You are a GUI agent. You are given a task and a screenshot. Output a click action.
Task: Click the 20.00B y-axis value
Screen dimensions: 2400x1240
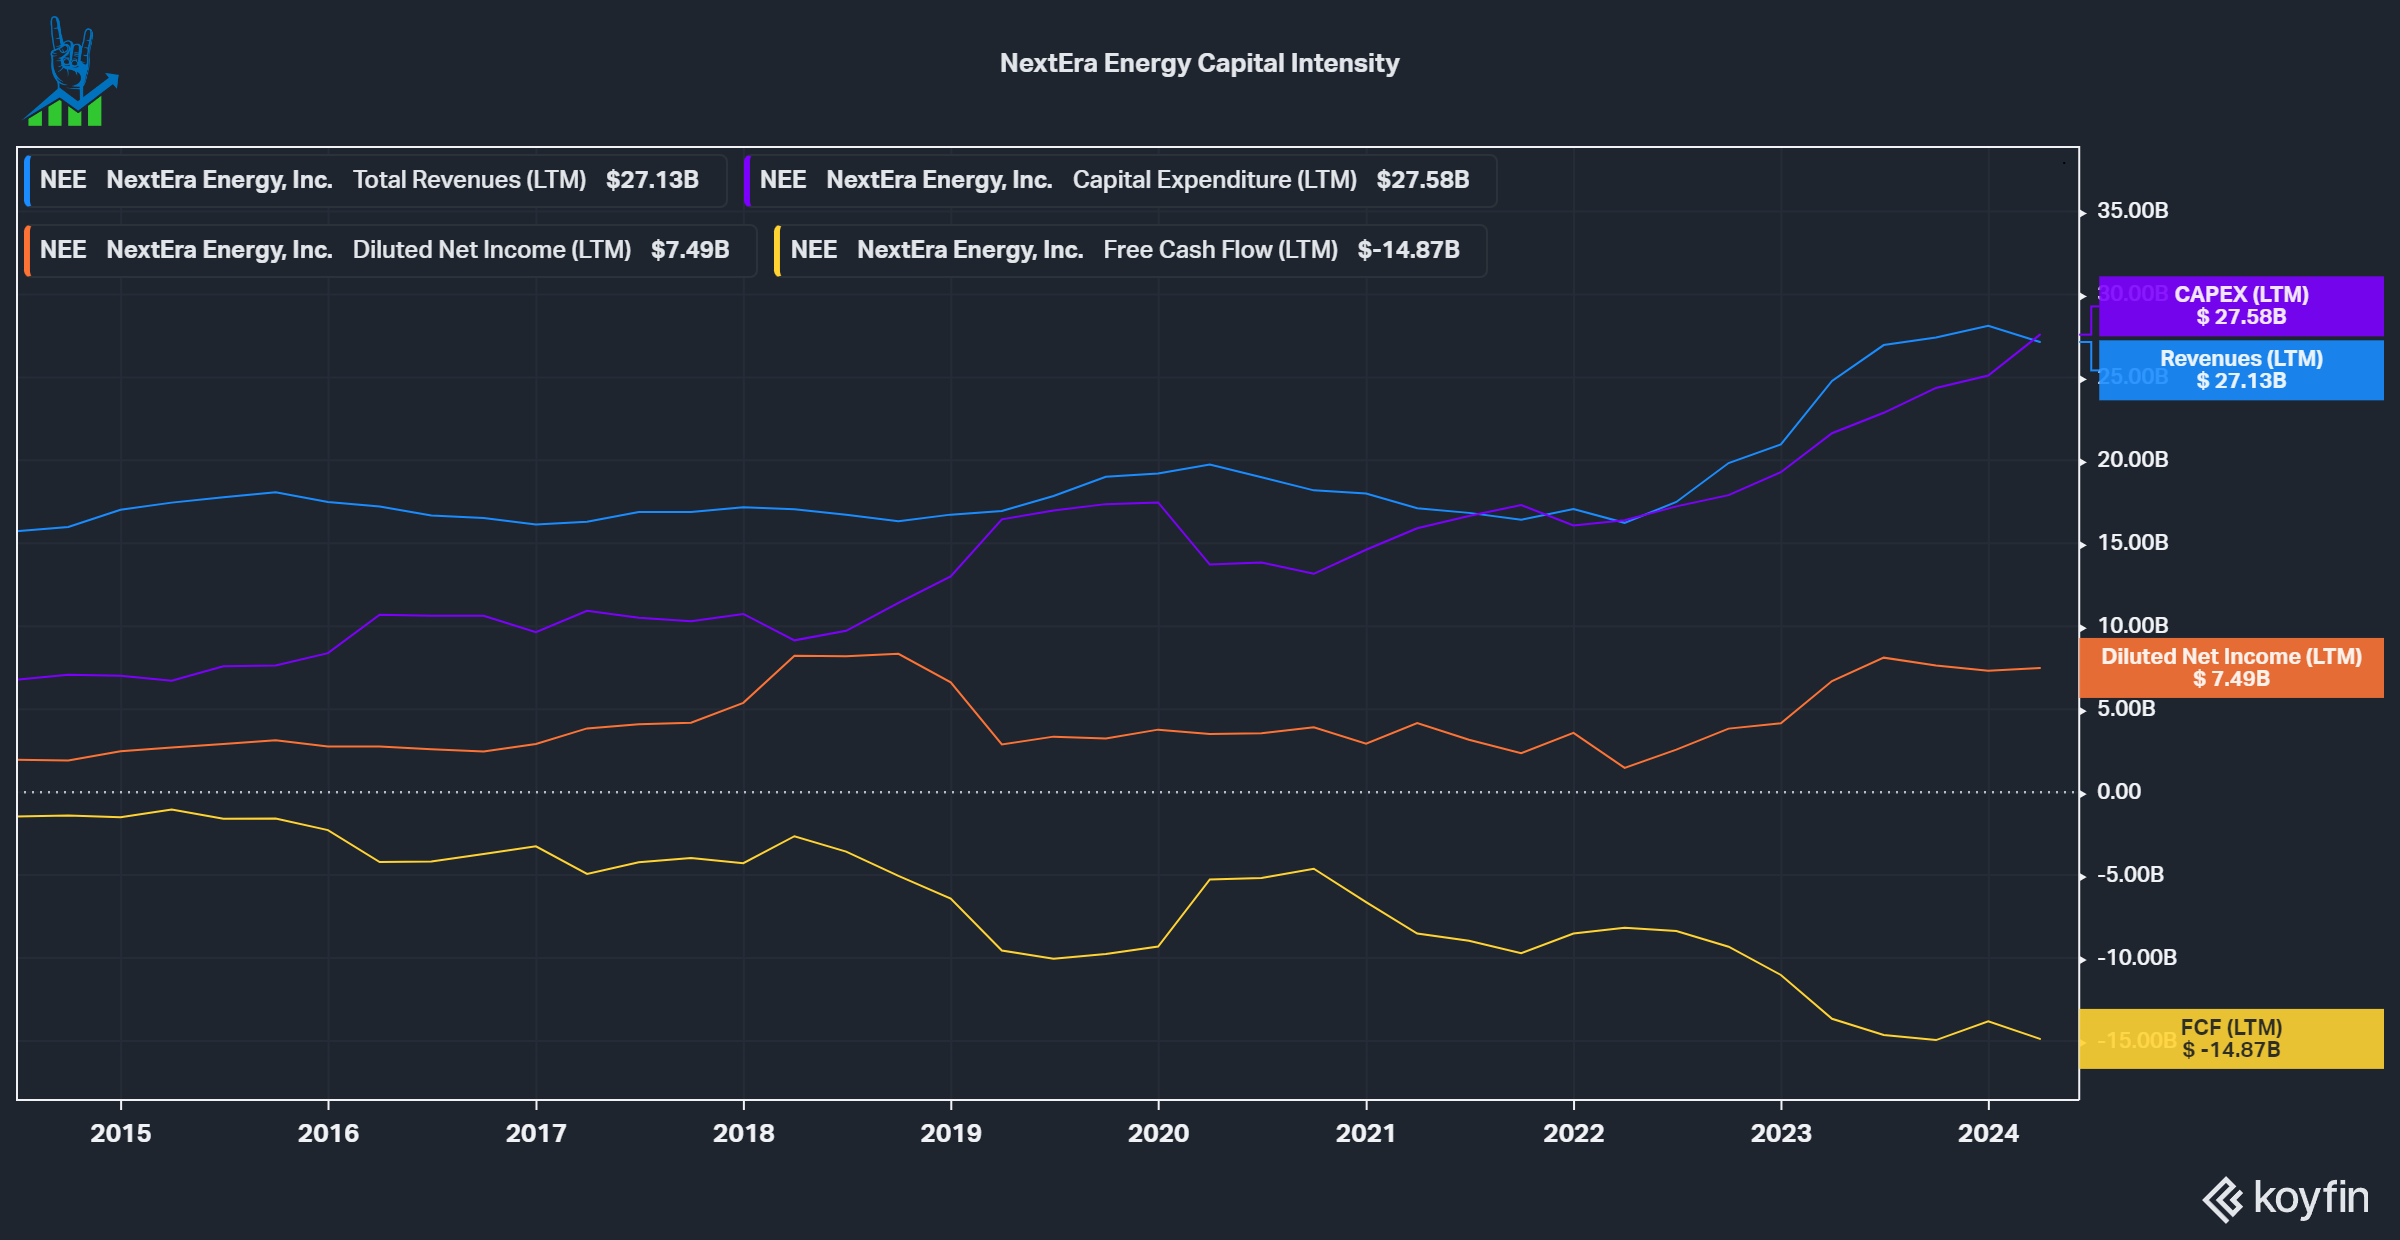2132,460
